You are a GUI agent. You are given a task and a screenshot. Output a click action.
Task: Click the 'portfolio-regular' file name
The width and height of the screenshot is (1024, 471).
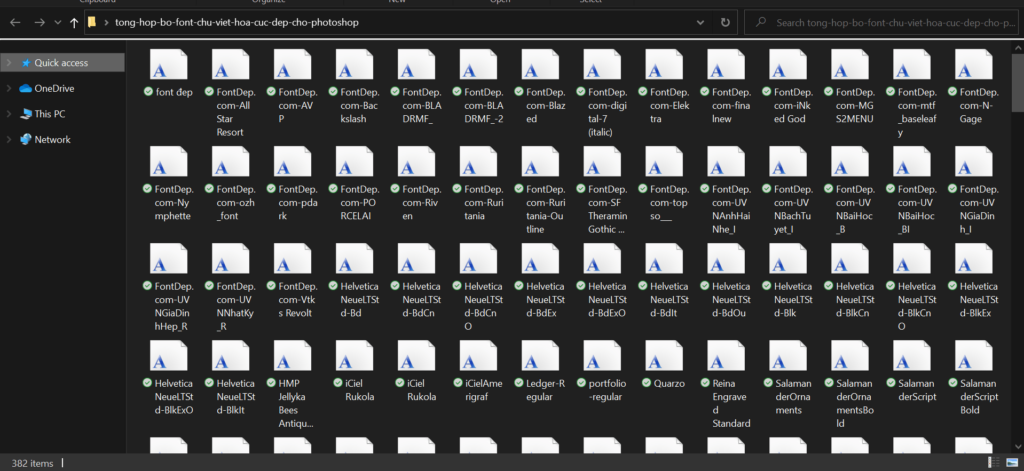click(x=607, y=390)
